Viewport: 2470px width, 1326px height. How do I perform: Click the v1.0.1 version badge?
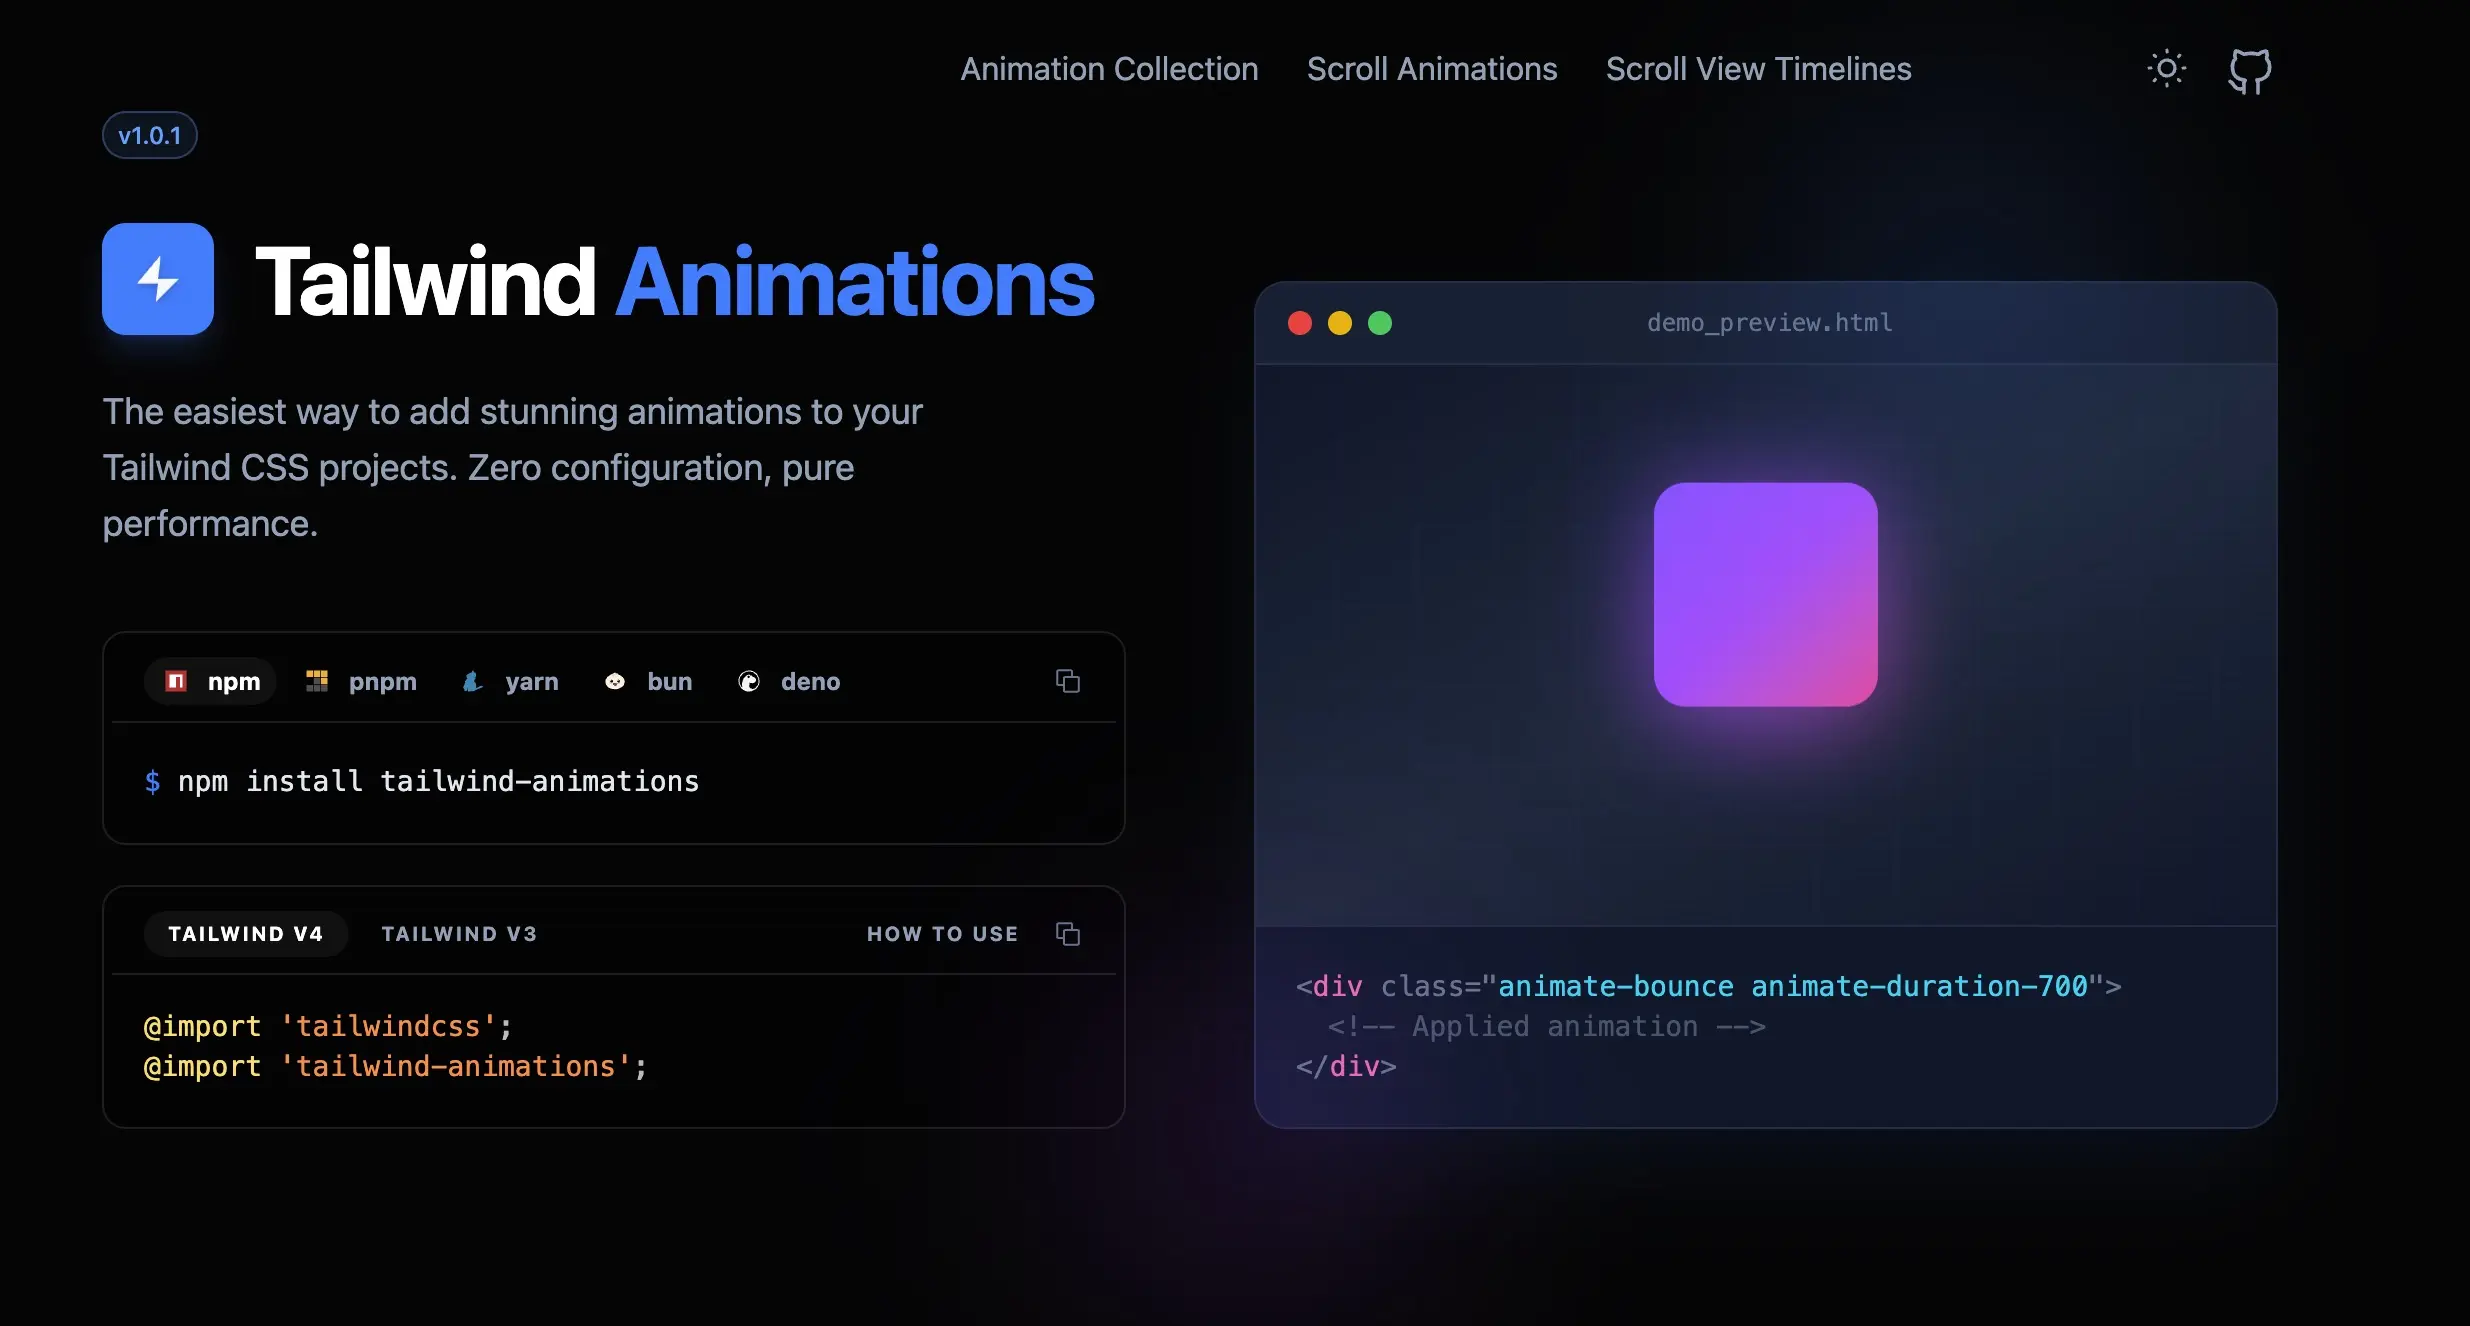(149, 134)
